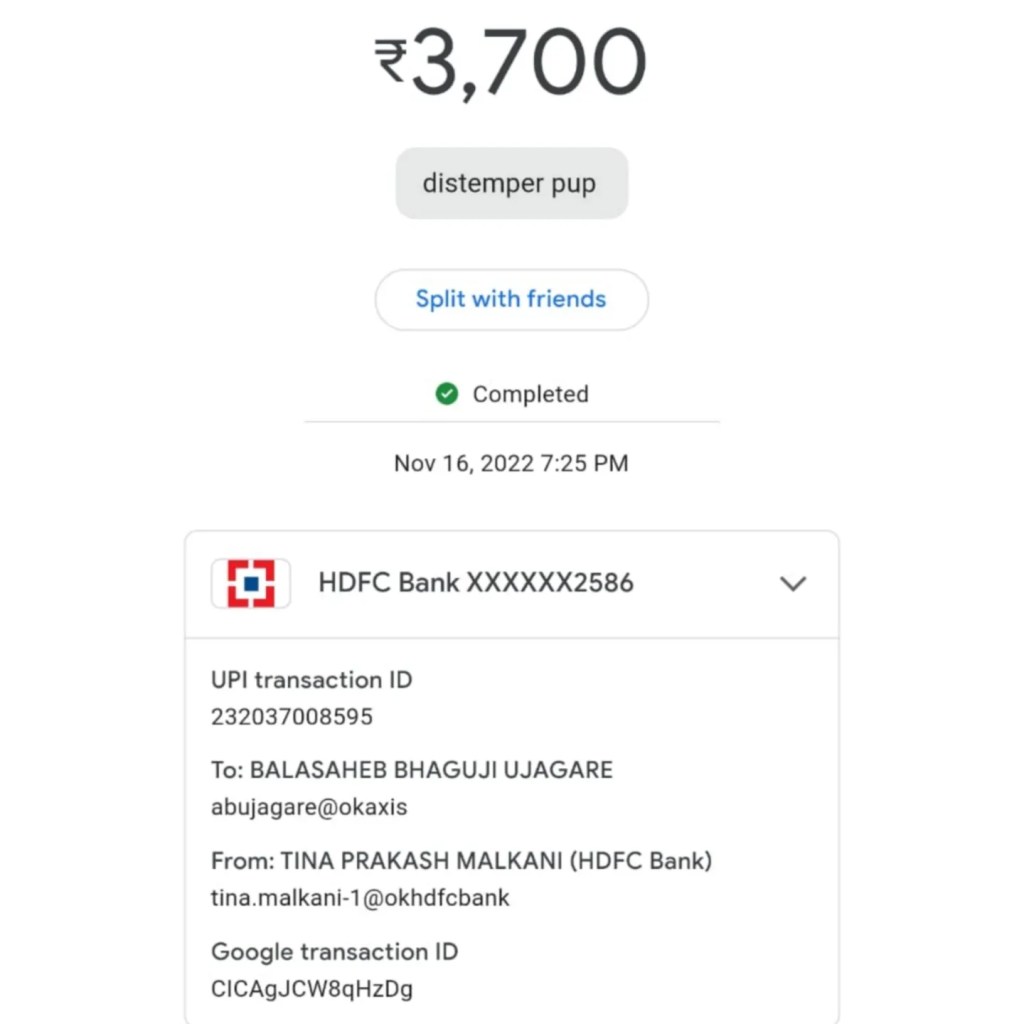Screen dimensions: 1024x1024
Task: Click the HDFC Bank XXXXXX2586 account label
Action: [476, 583]
